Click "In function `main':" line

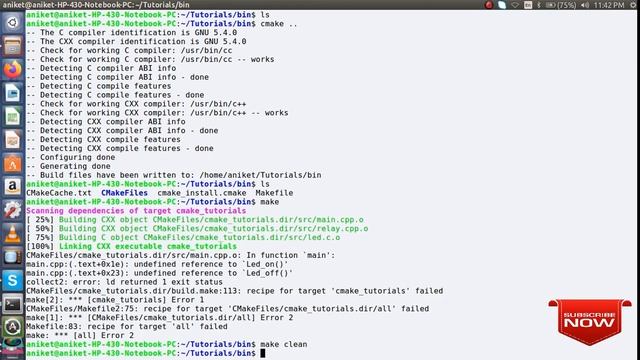click(180, 256)
